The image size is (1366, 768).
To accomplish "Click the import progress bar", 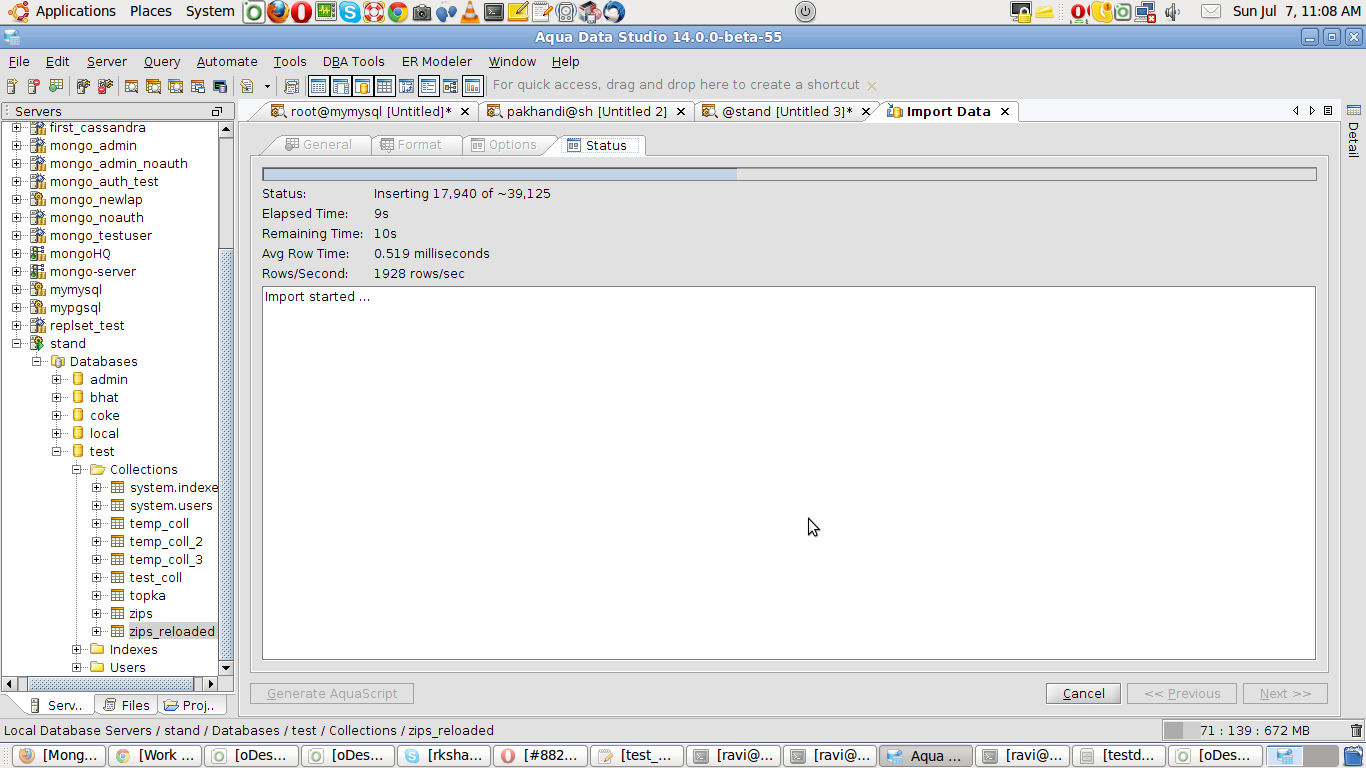I will [789, 174].
